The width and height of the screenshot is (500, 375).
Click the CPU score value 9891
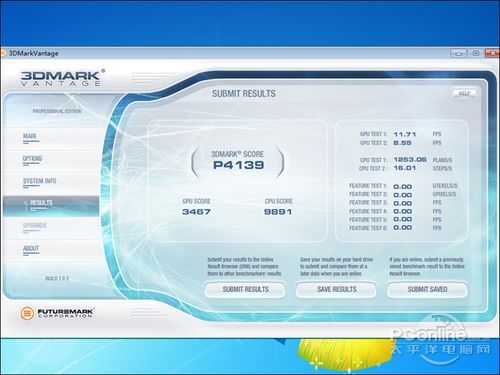(278, 212)
